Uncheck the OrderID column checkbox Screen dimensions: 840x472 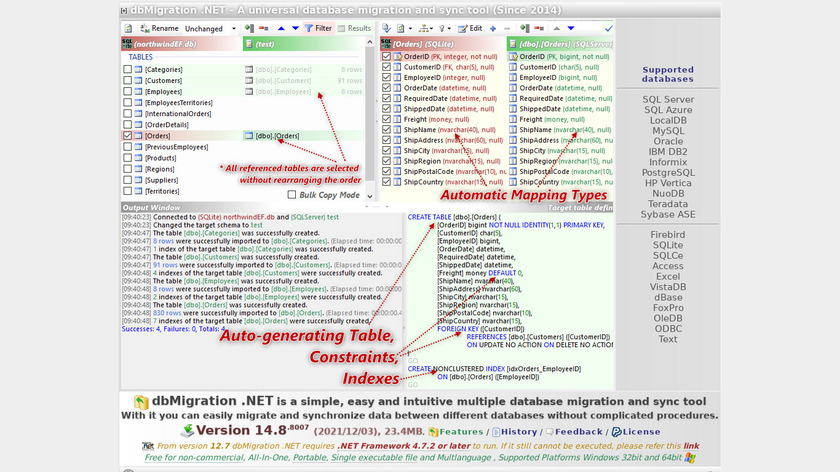coord(386,56)
